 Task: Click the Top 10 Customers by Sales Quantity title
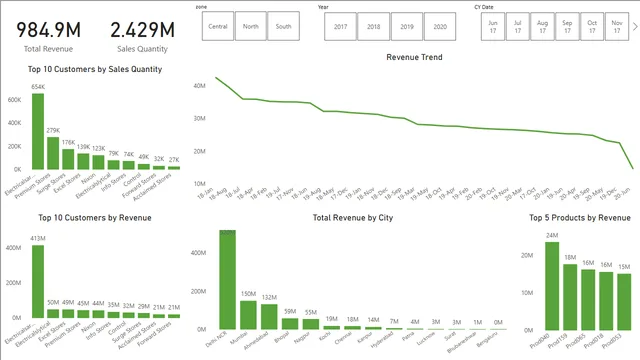point(95,69)
